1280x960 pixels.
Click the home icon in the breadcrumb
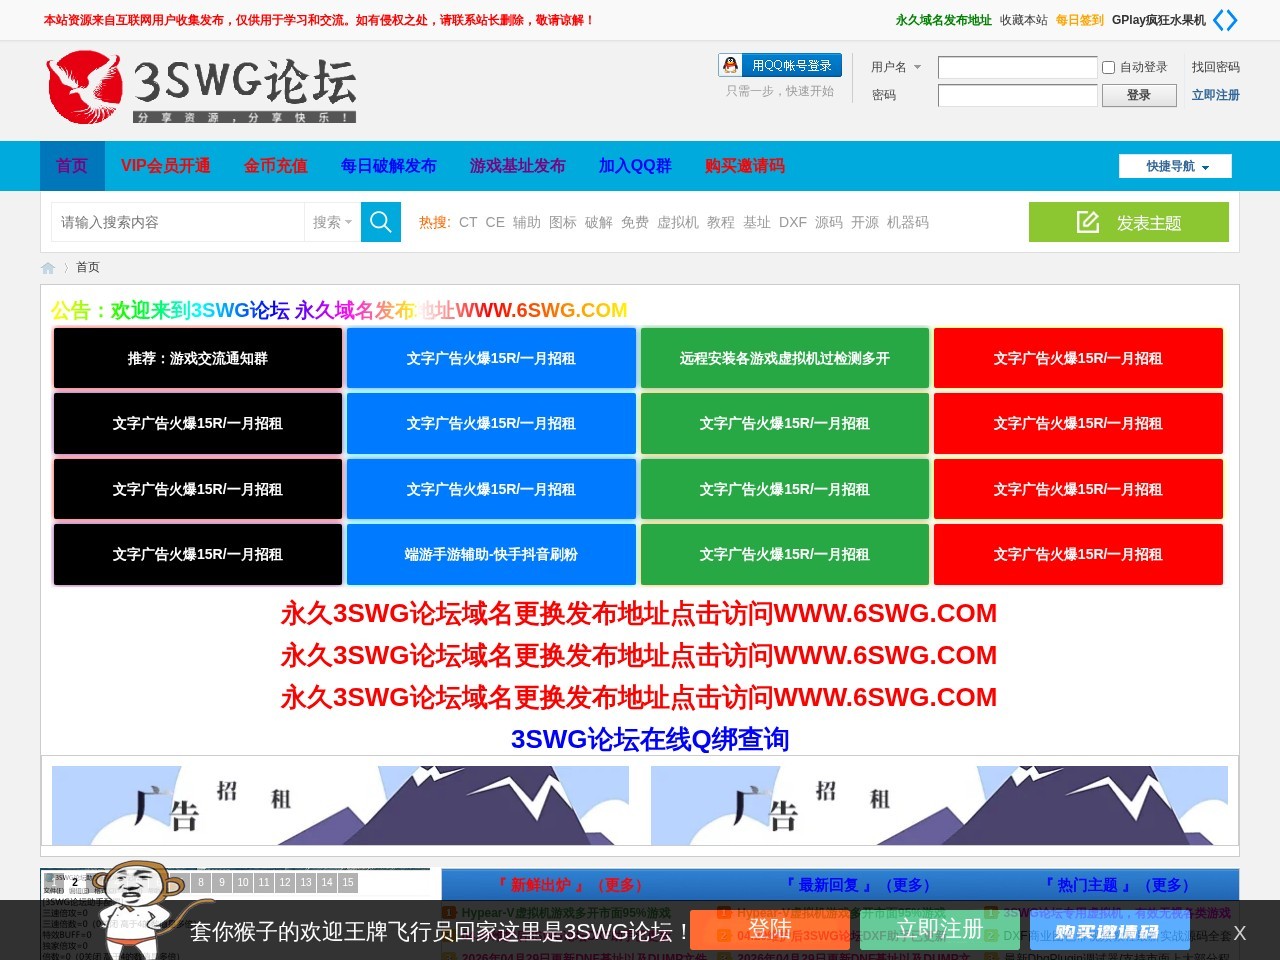coord(48,267)
